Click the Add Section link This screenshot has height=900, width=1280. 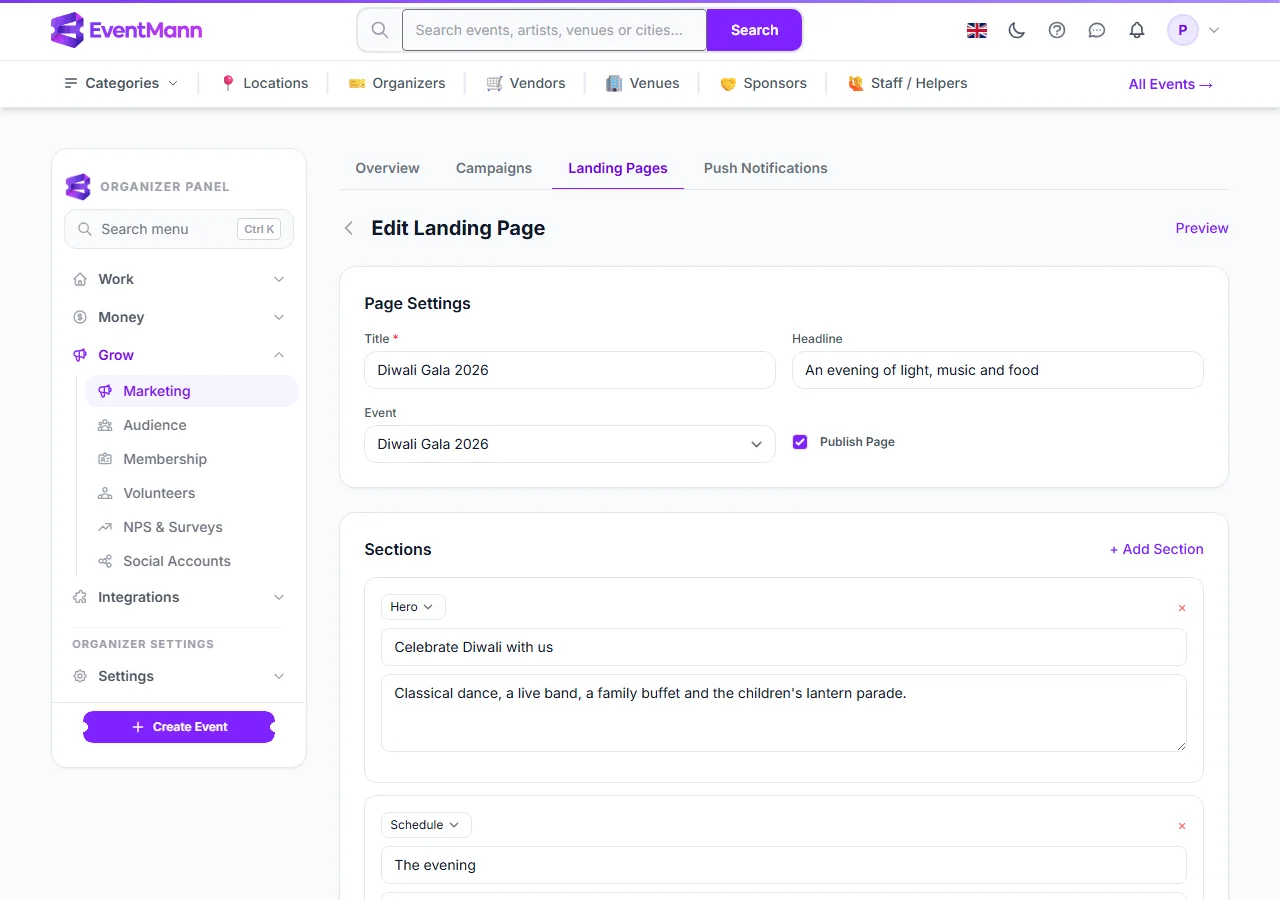[1156, 549]
